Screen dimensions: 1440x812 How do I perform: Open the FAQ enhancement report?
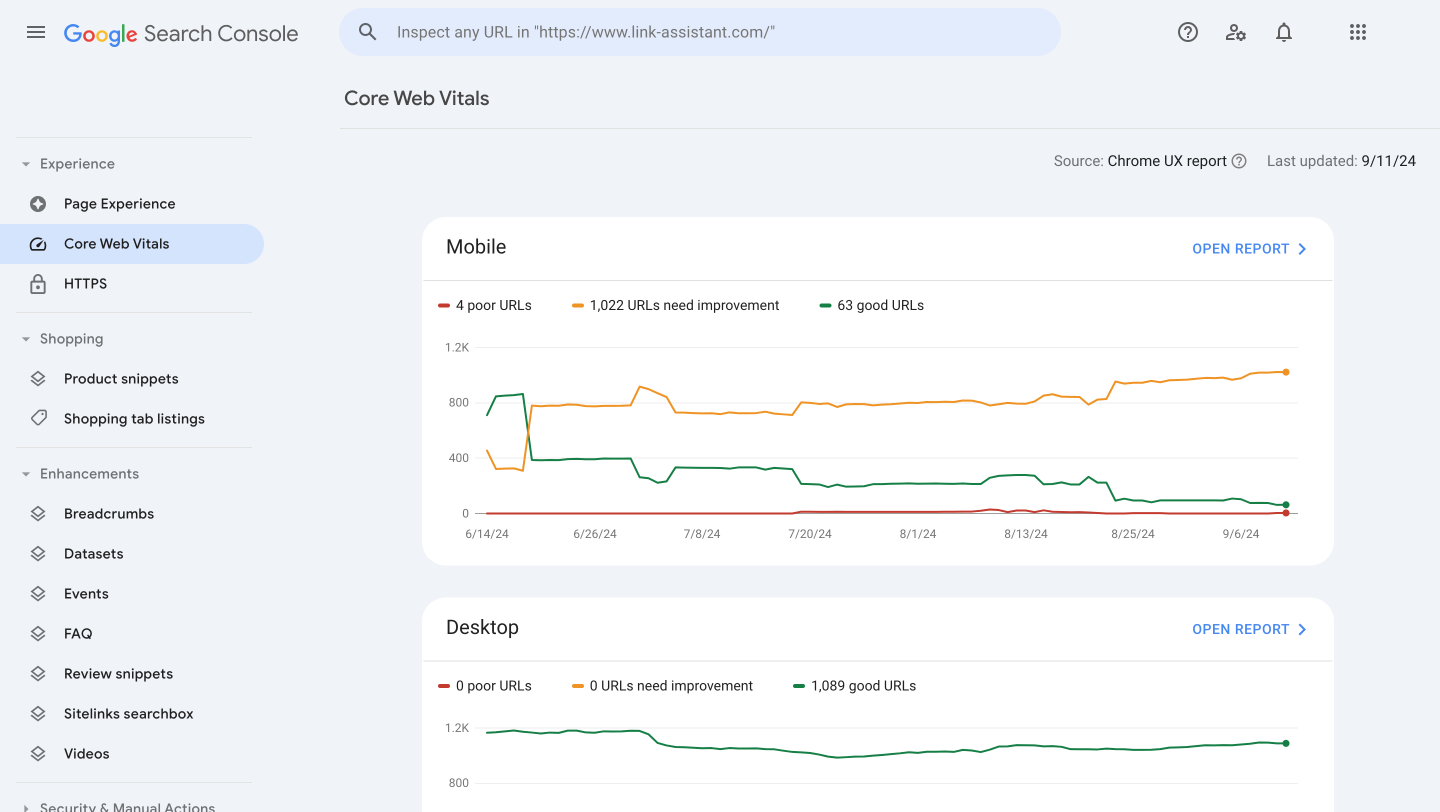(132, 634)
